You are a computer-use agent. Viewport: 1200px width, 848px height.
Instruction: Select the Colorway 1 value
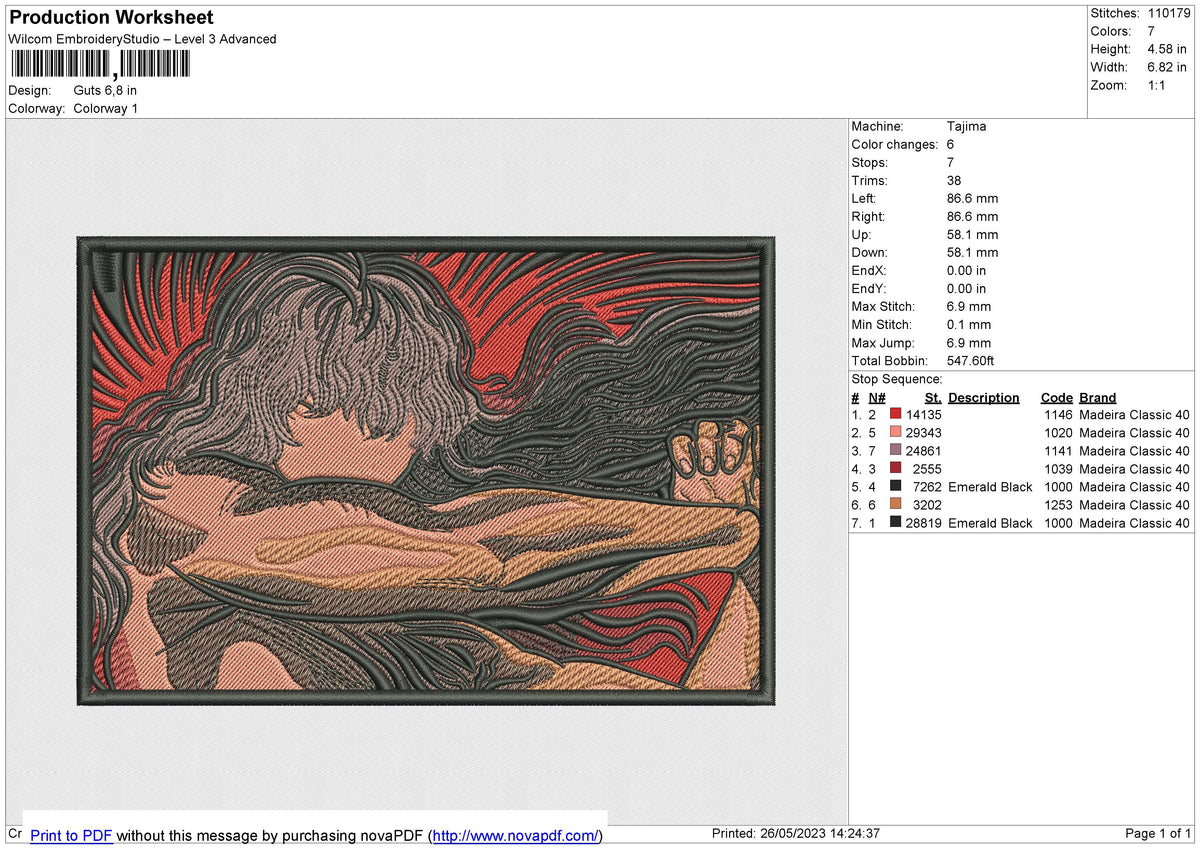[x=106, y=108]
